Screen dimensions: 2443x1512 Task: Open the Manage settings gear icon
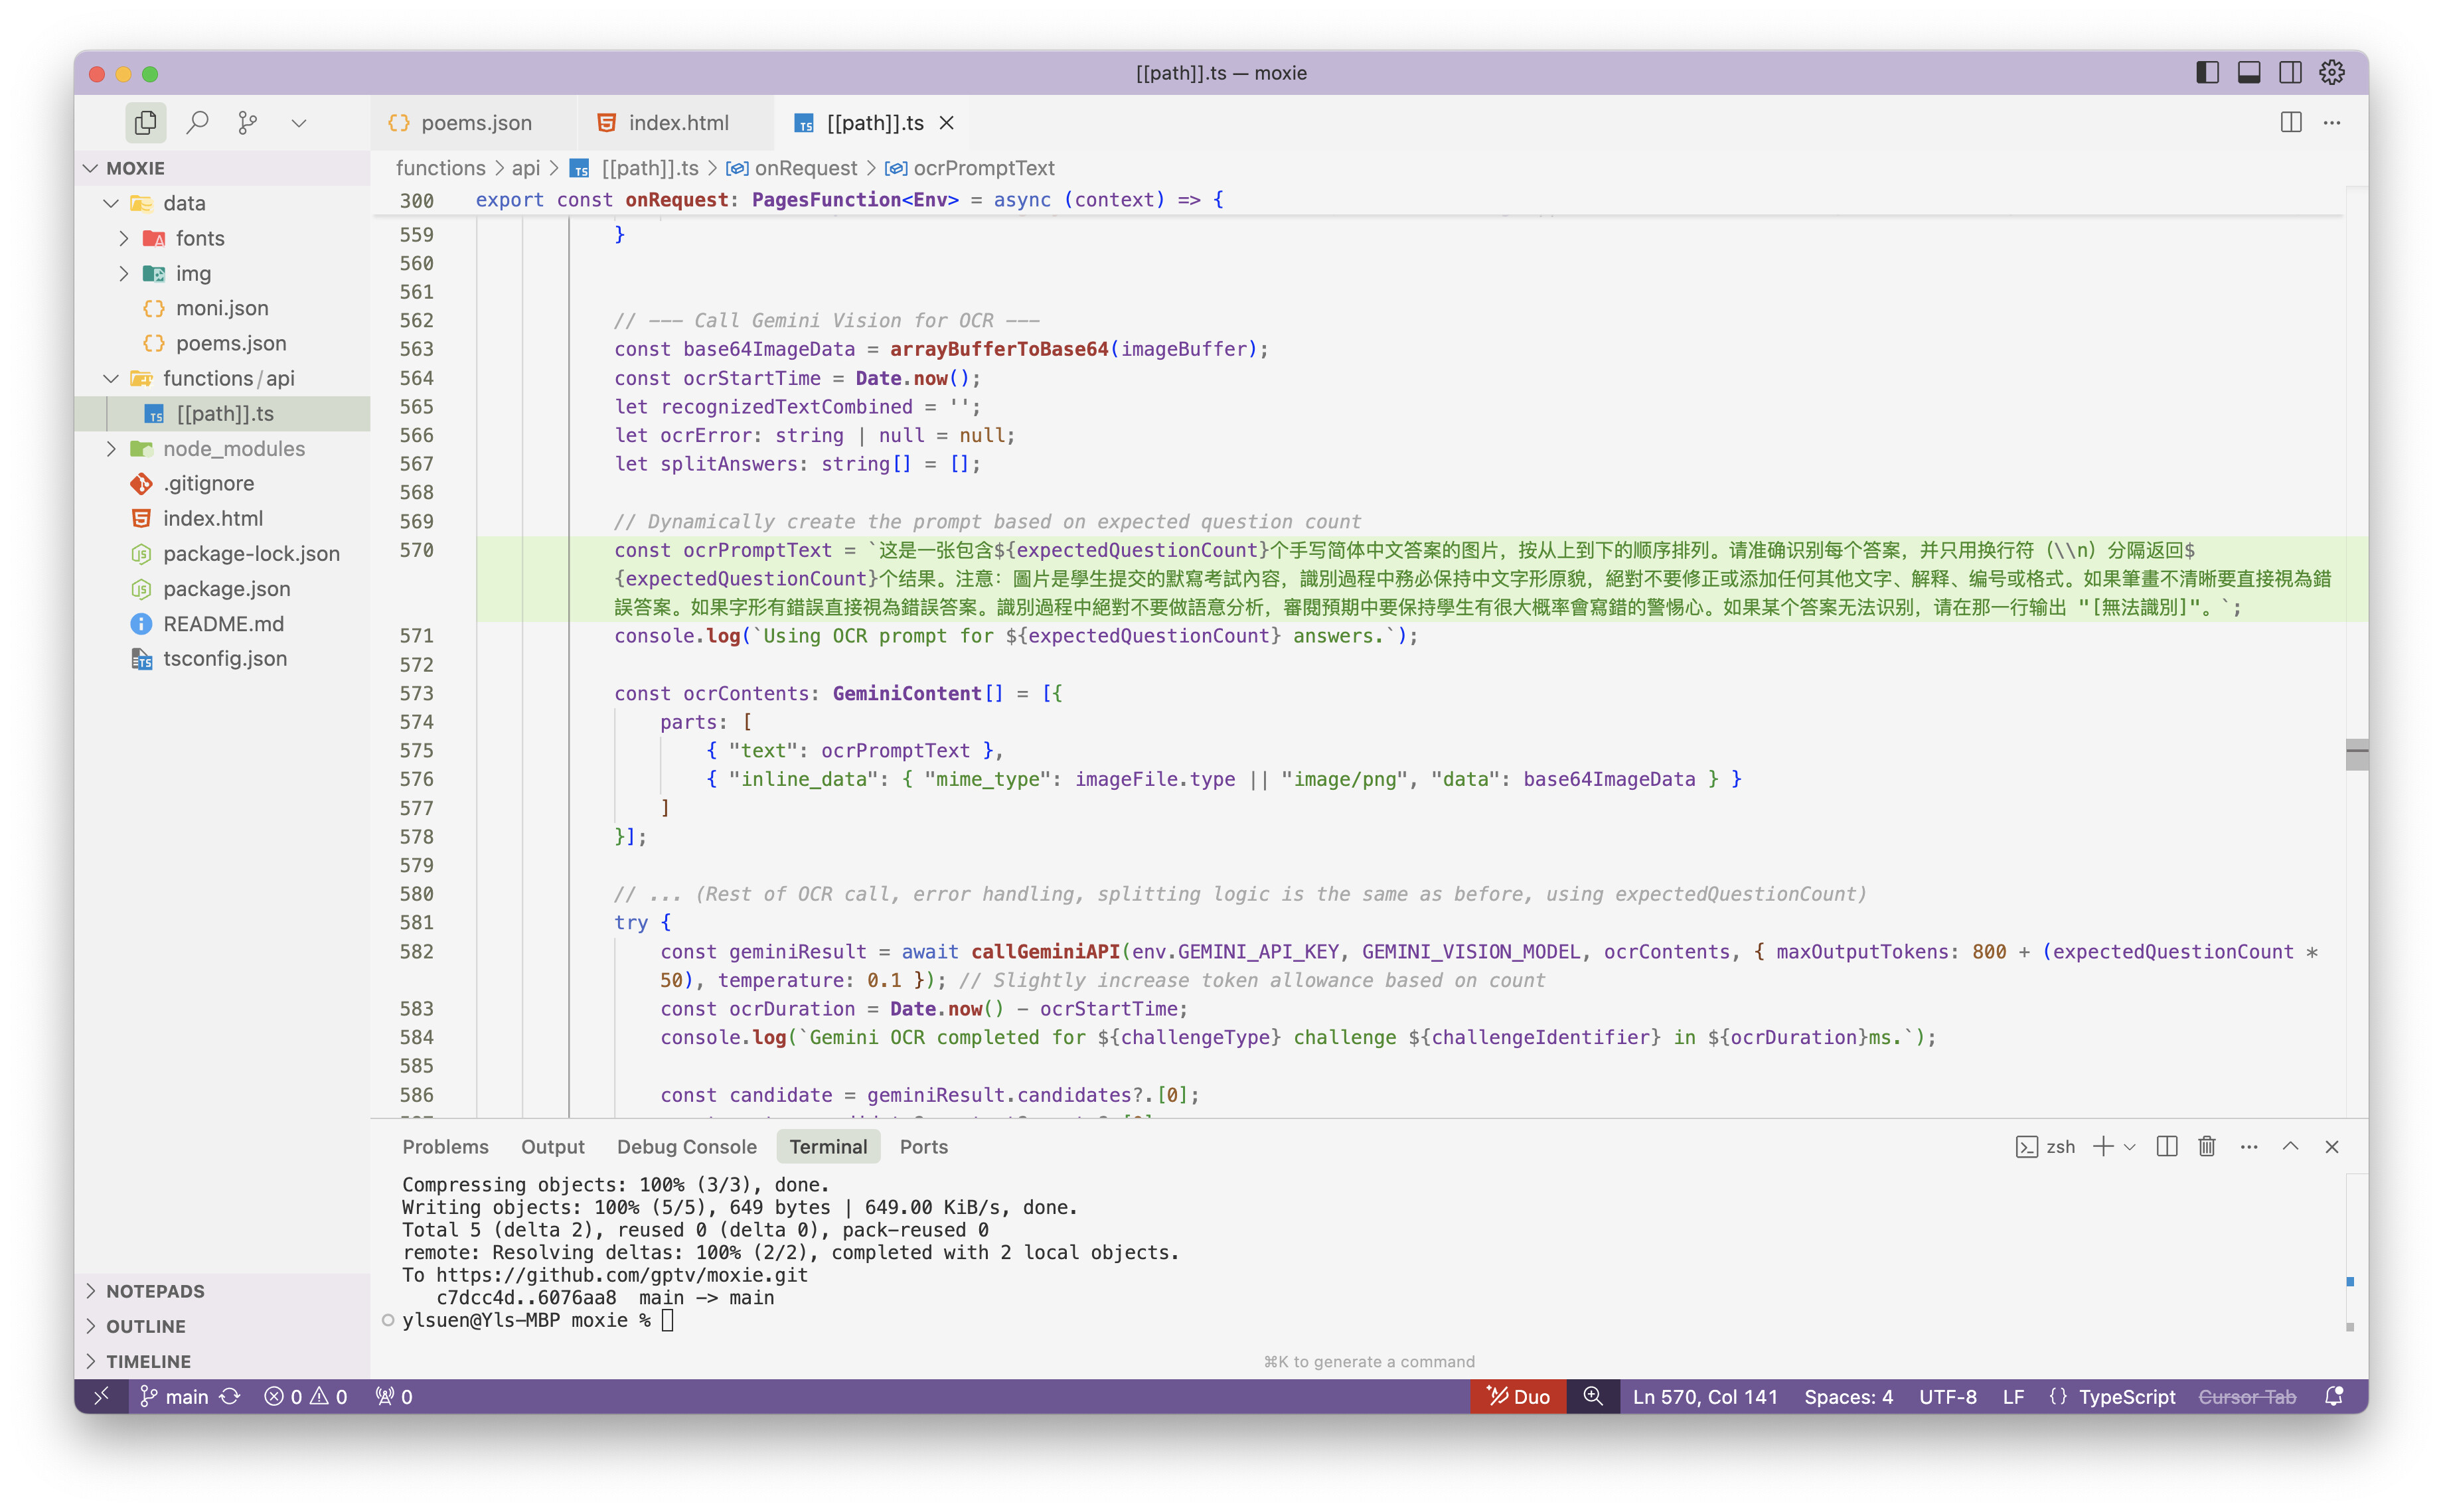pos(2331,72)
